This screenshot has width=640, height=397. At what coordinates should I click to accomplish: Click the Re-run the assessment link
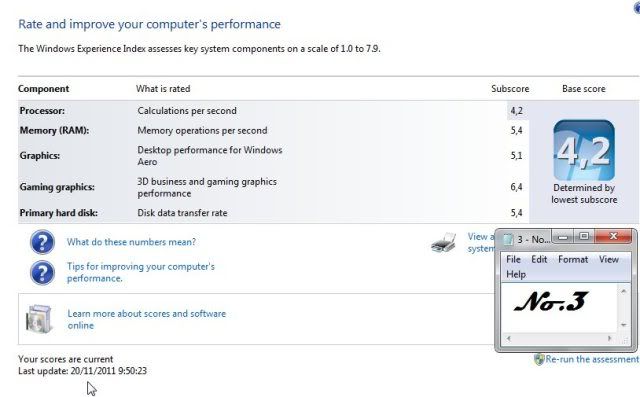pyautogui.click(x=592, y=359)
